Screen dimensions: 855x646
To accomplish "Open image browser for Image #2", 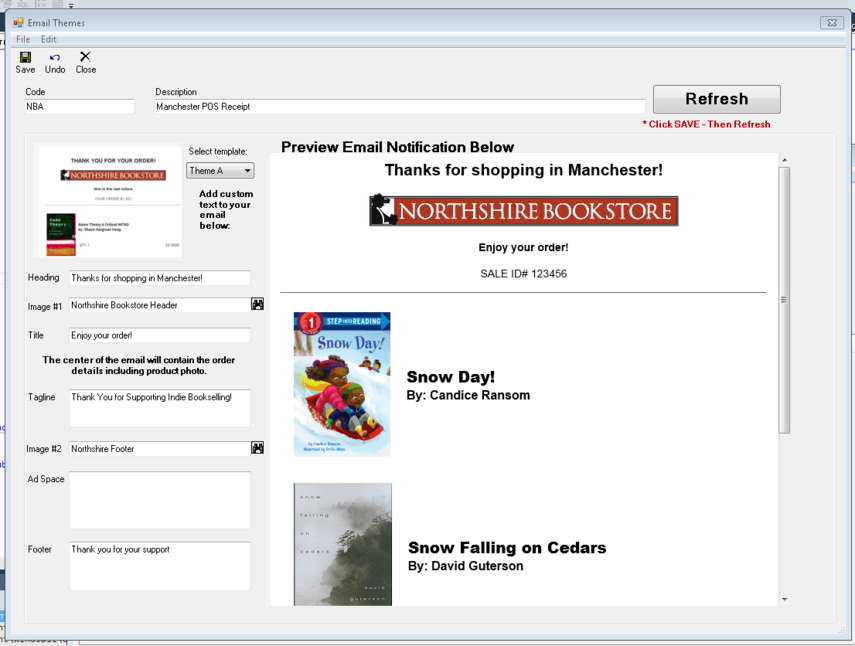I will 257,448.
